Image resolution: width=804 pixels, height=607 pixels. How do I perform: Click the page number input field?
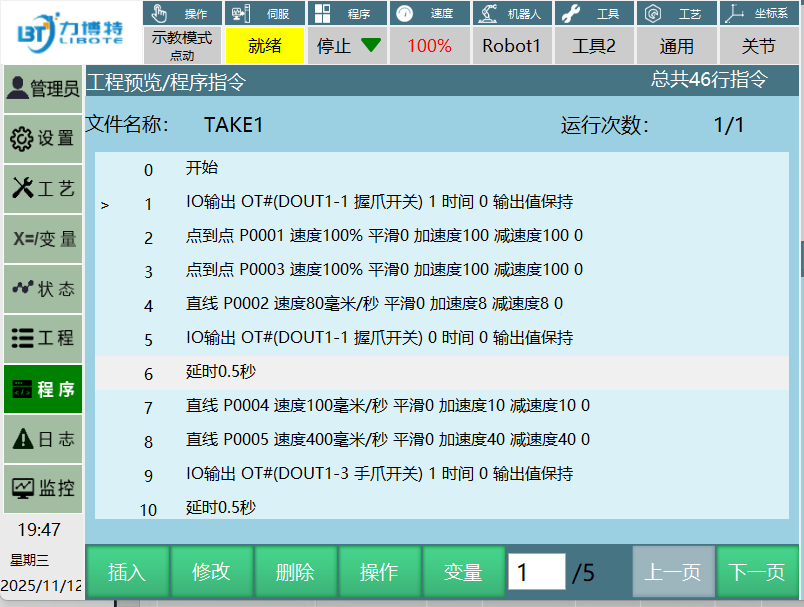pos(536,572)
